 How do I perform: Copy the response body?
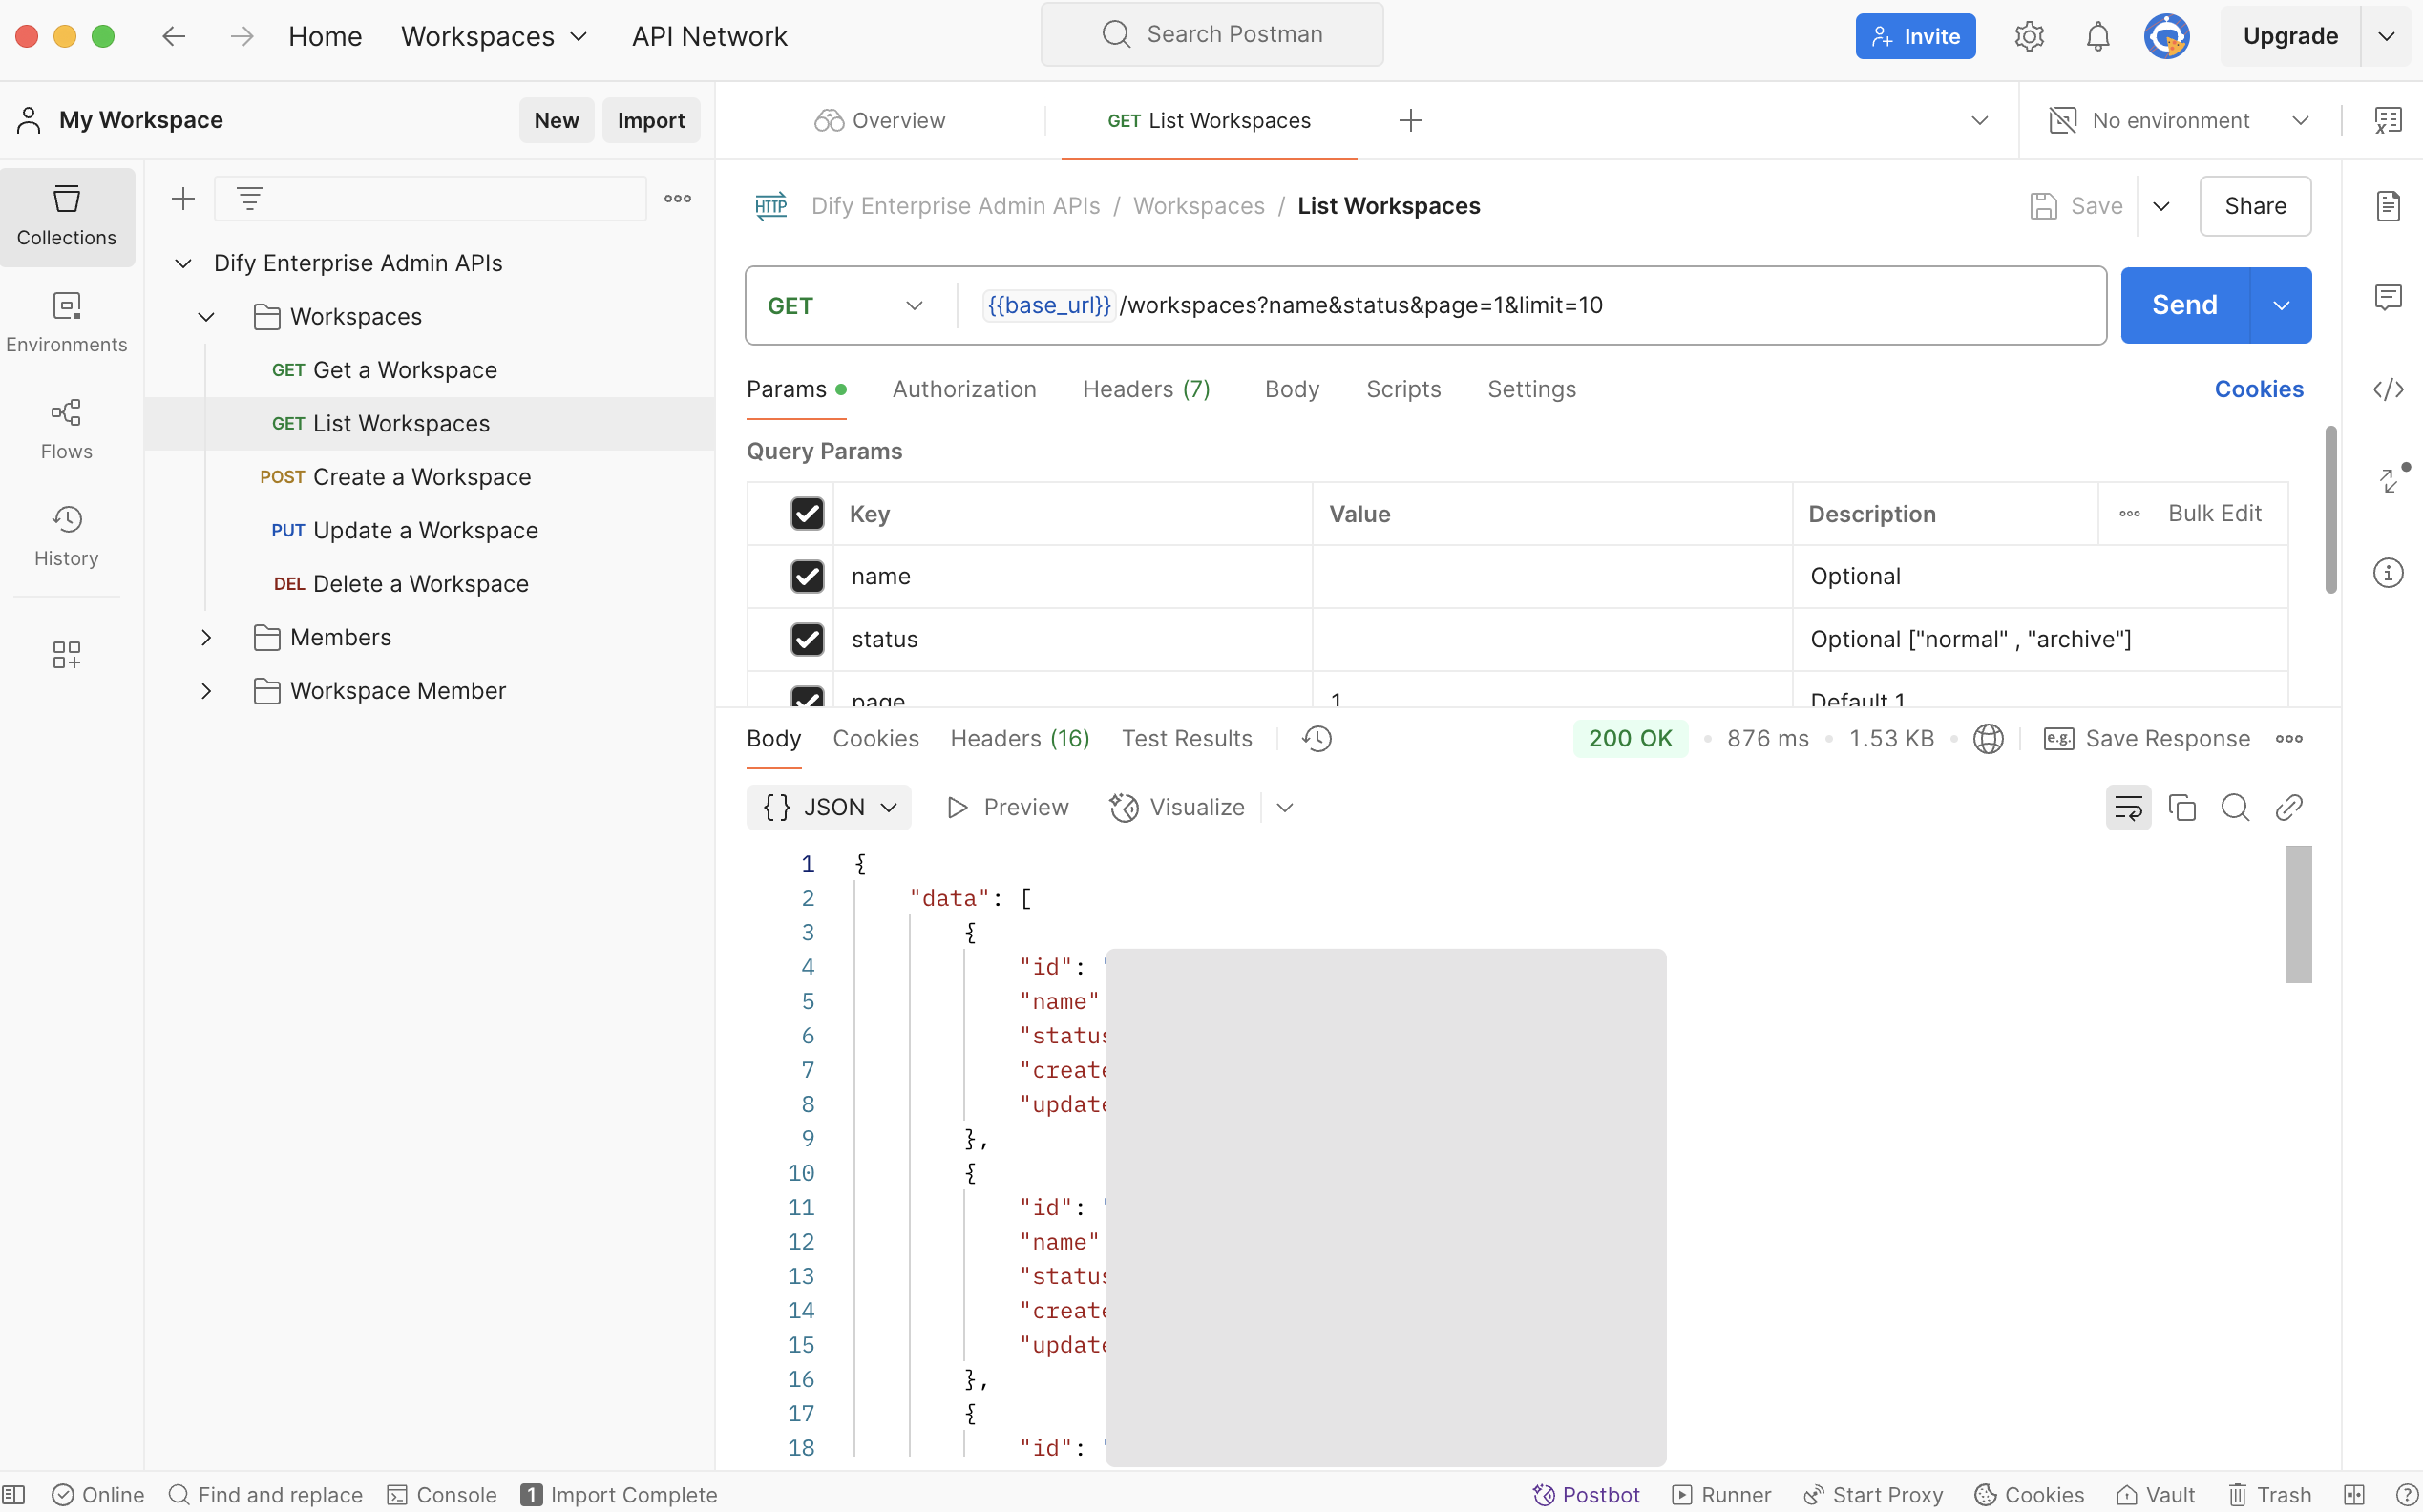pyautogui.click(x=2182, y=807)
